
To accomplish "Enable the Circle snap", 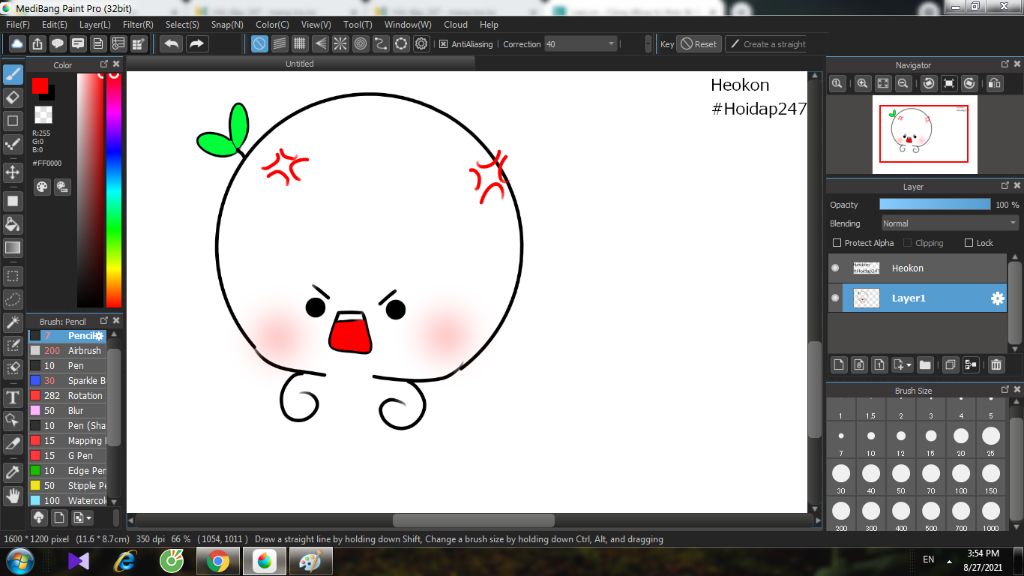I will [x=360, y=44].
